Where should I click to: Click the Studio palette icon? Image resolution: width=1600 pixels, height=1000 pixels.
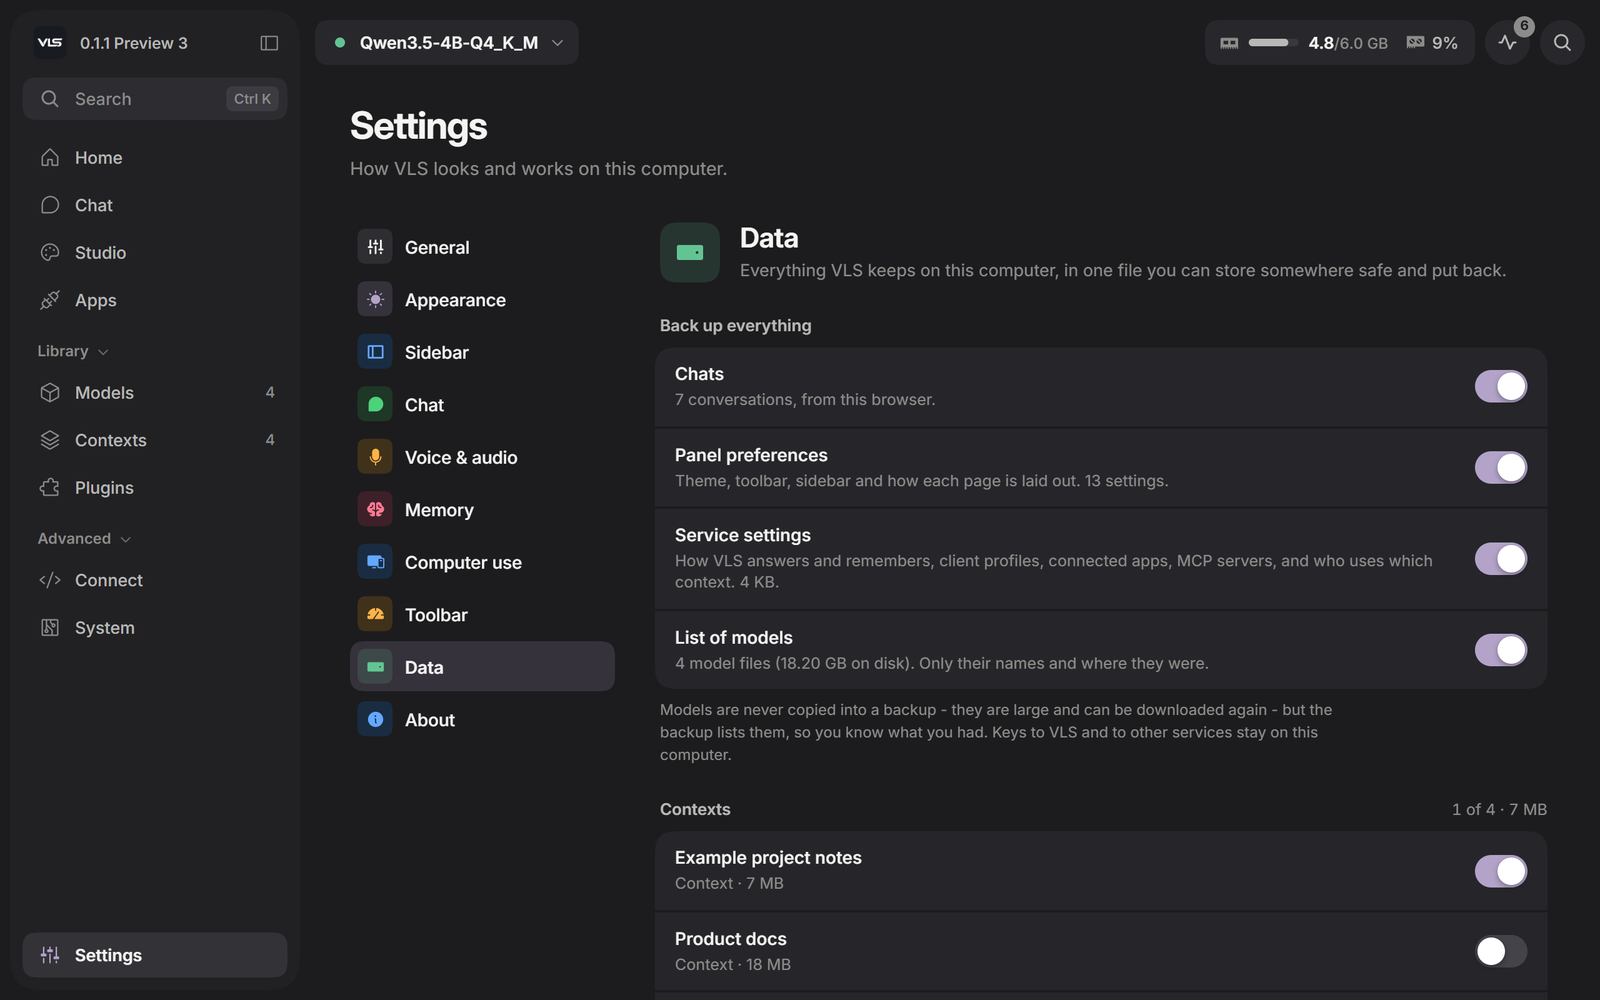pyautogui.click(x=50, y=252)
